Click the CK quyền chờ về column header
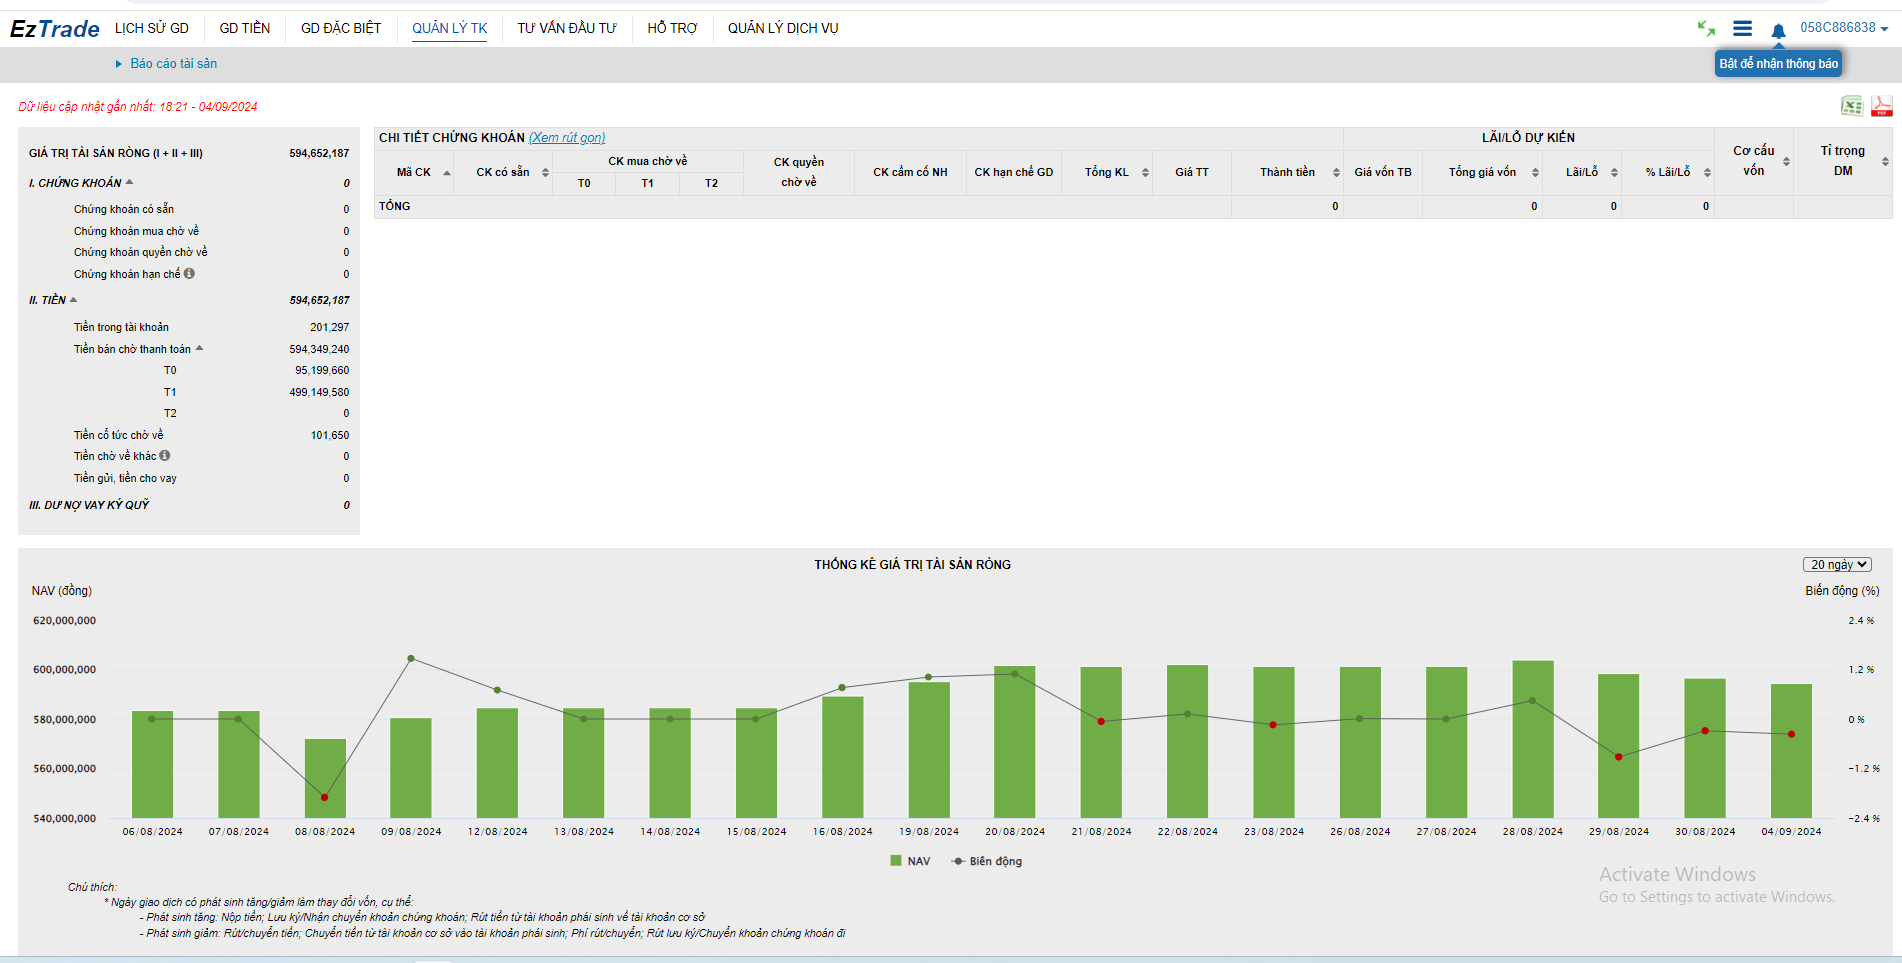The width and height of the screenshot is (1902, 963). (799, 172)
